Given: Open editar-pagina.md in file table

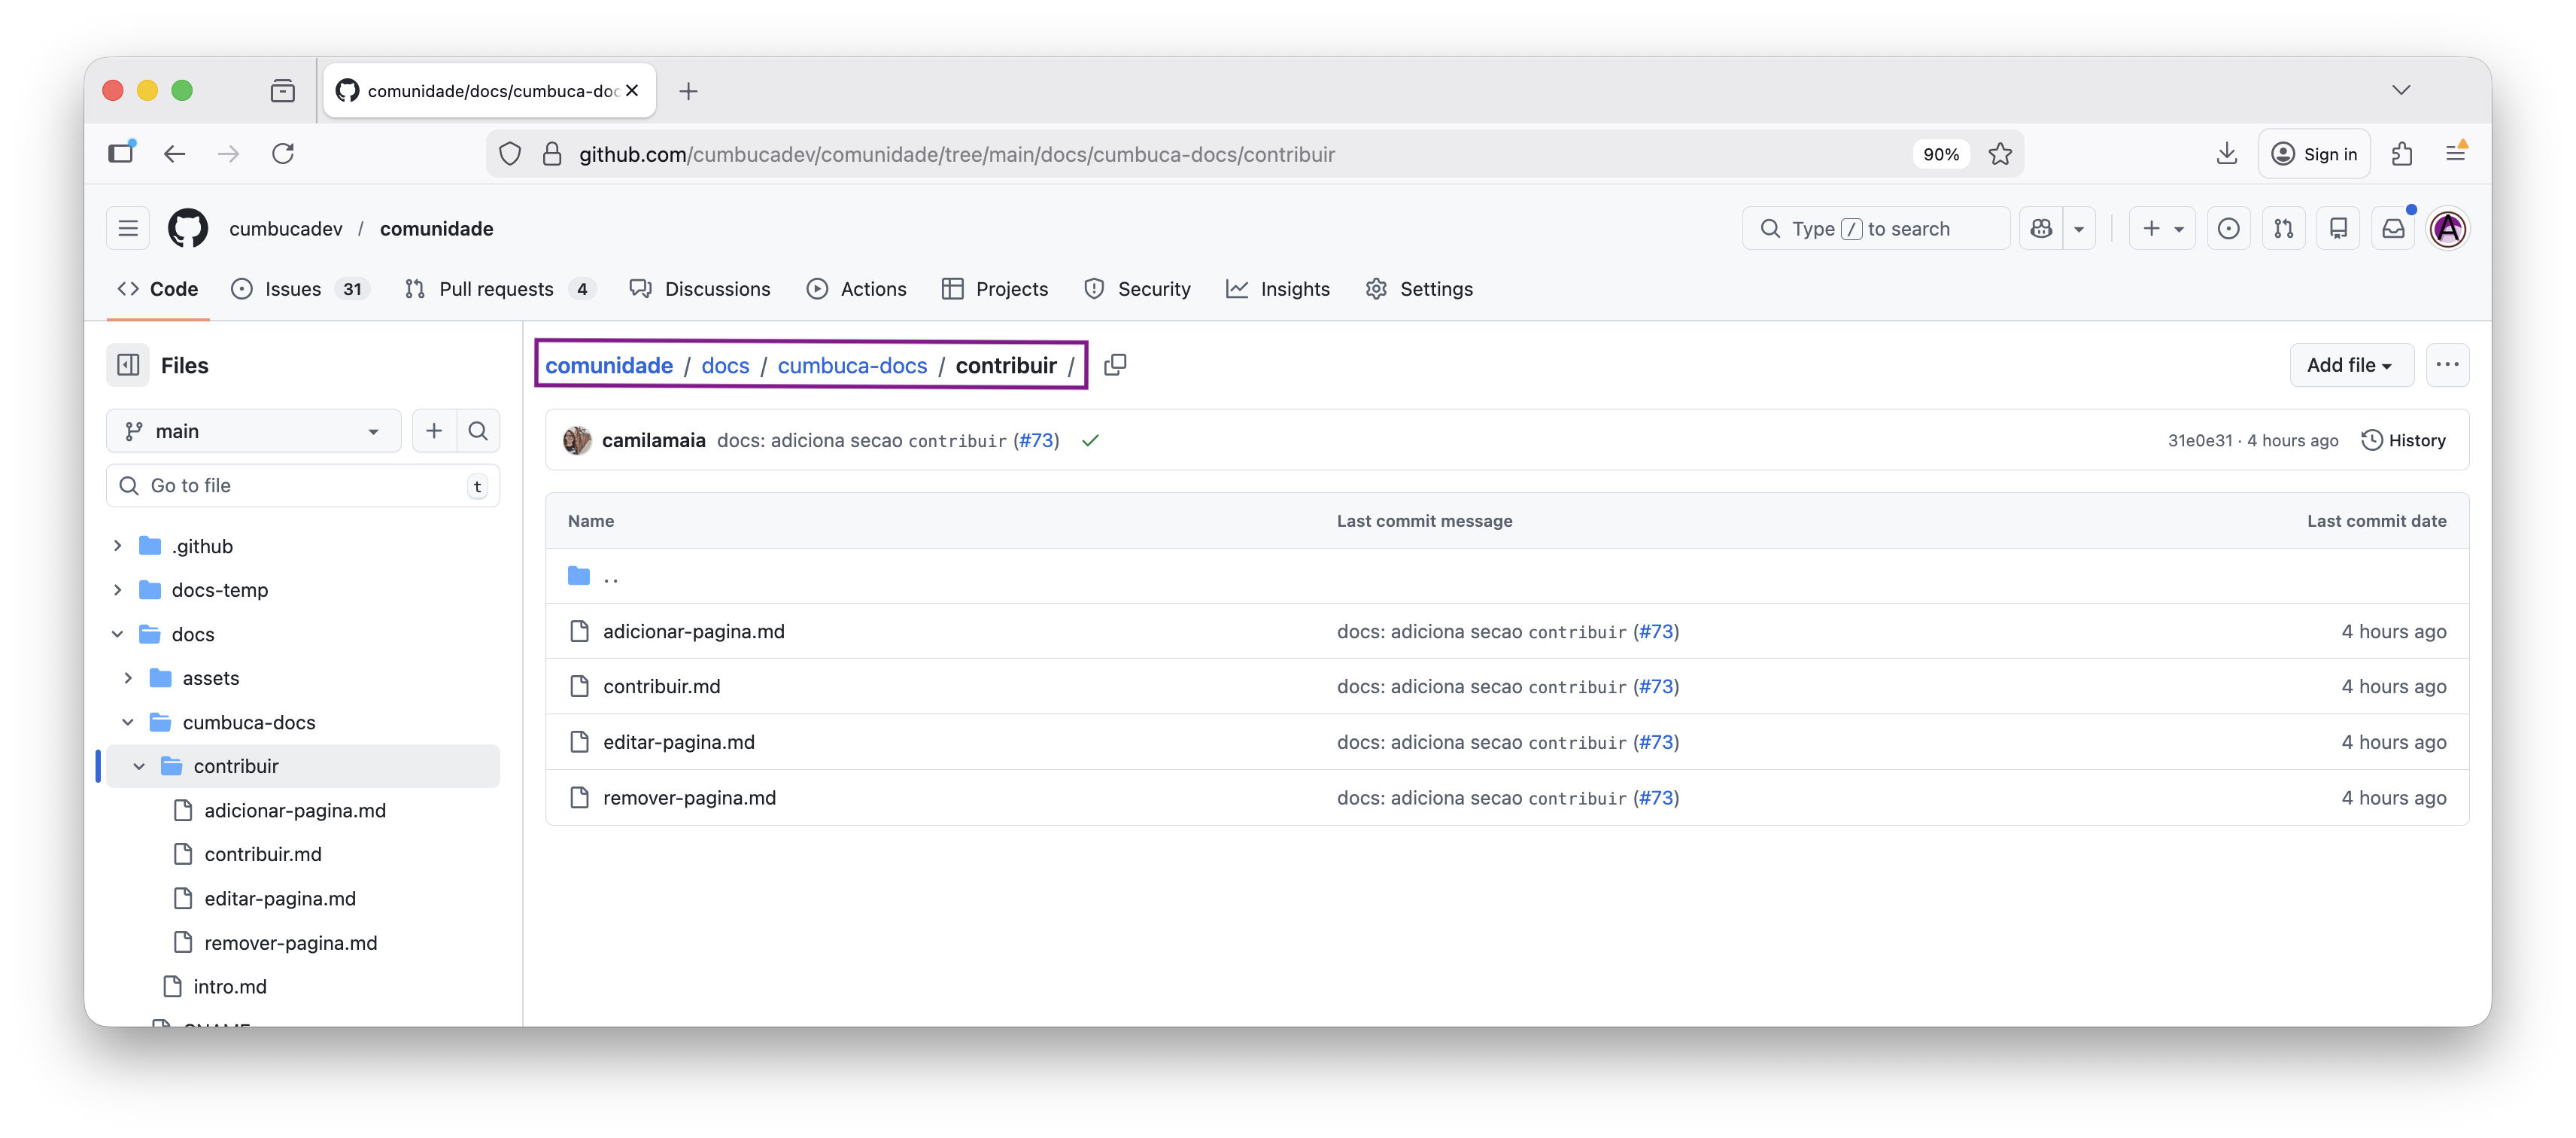Looking at the screenshot, I should [679, 742].
